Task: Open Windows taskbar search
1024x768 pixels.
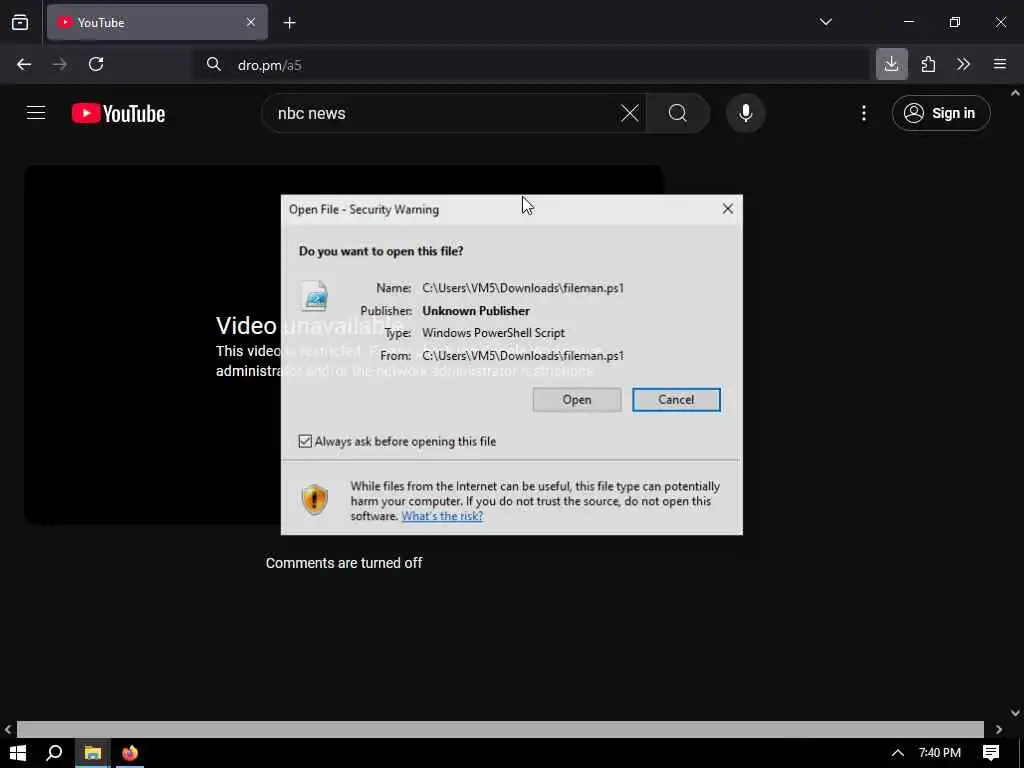Action: tap(54, 753)
